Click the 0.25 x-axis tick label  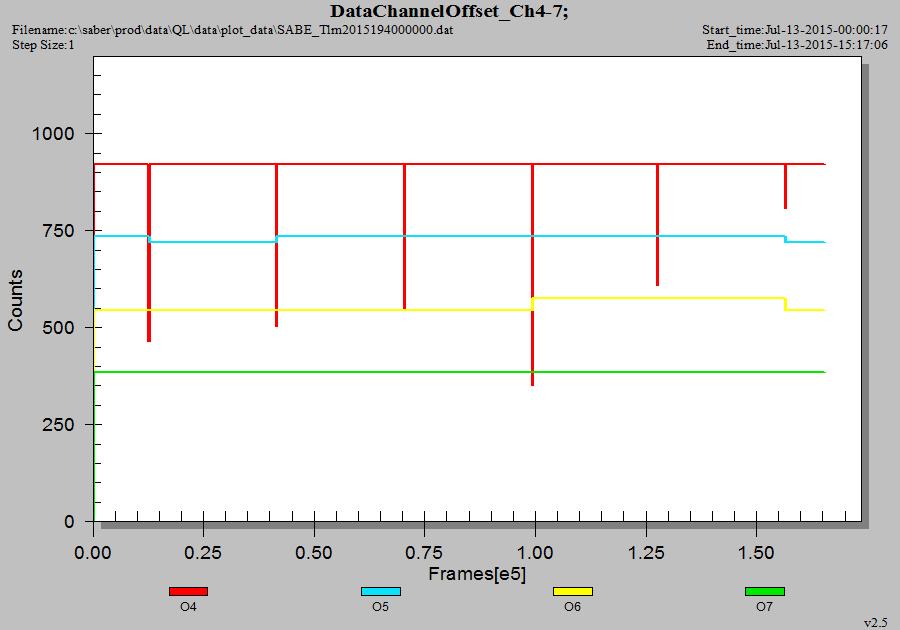pyautogui.click(x=203, y=553)
